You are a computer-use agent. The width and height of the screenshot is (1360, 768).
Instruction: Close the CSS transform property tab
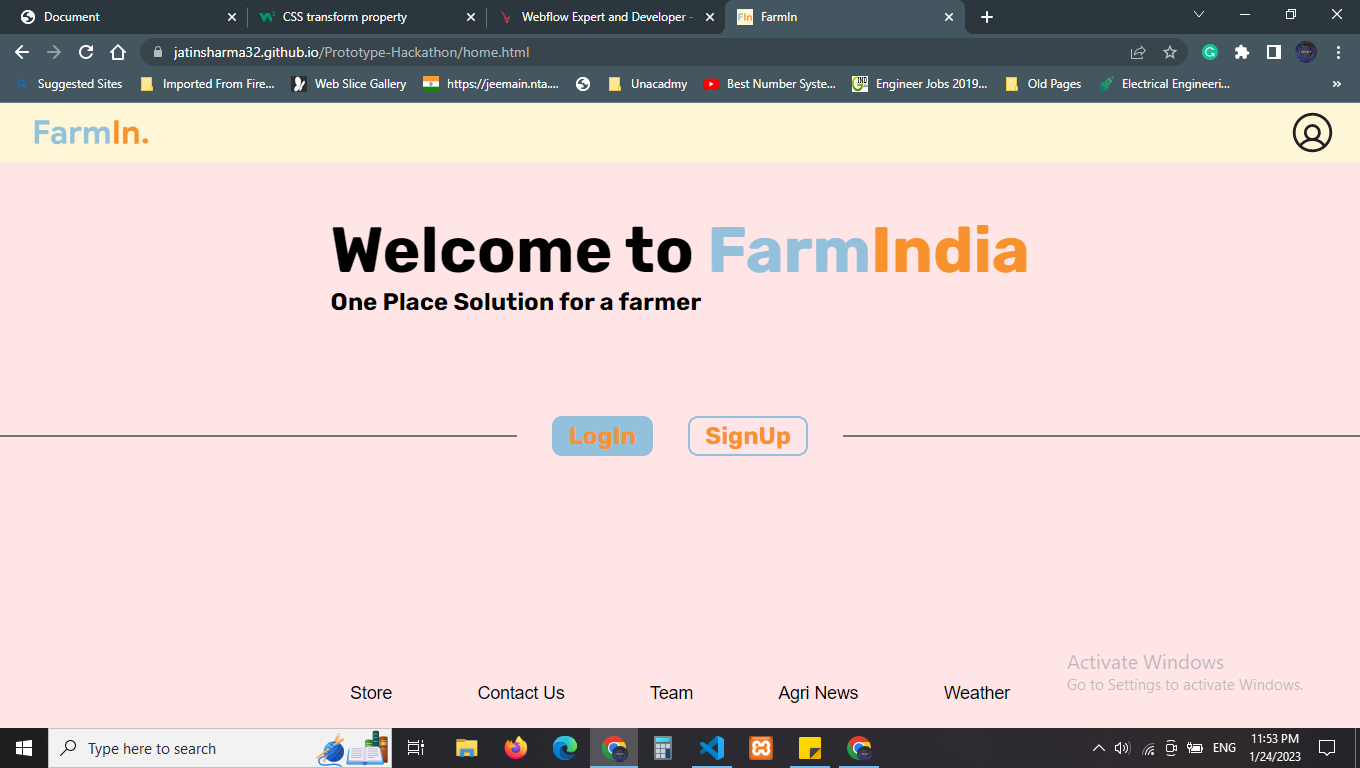coord(471,17)
